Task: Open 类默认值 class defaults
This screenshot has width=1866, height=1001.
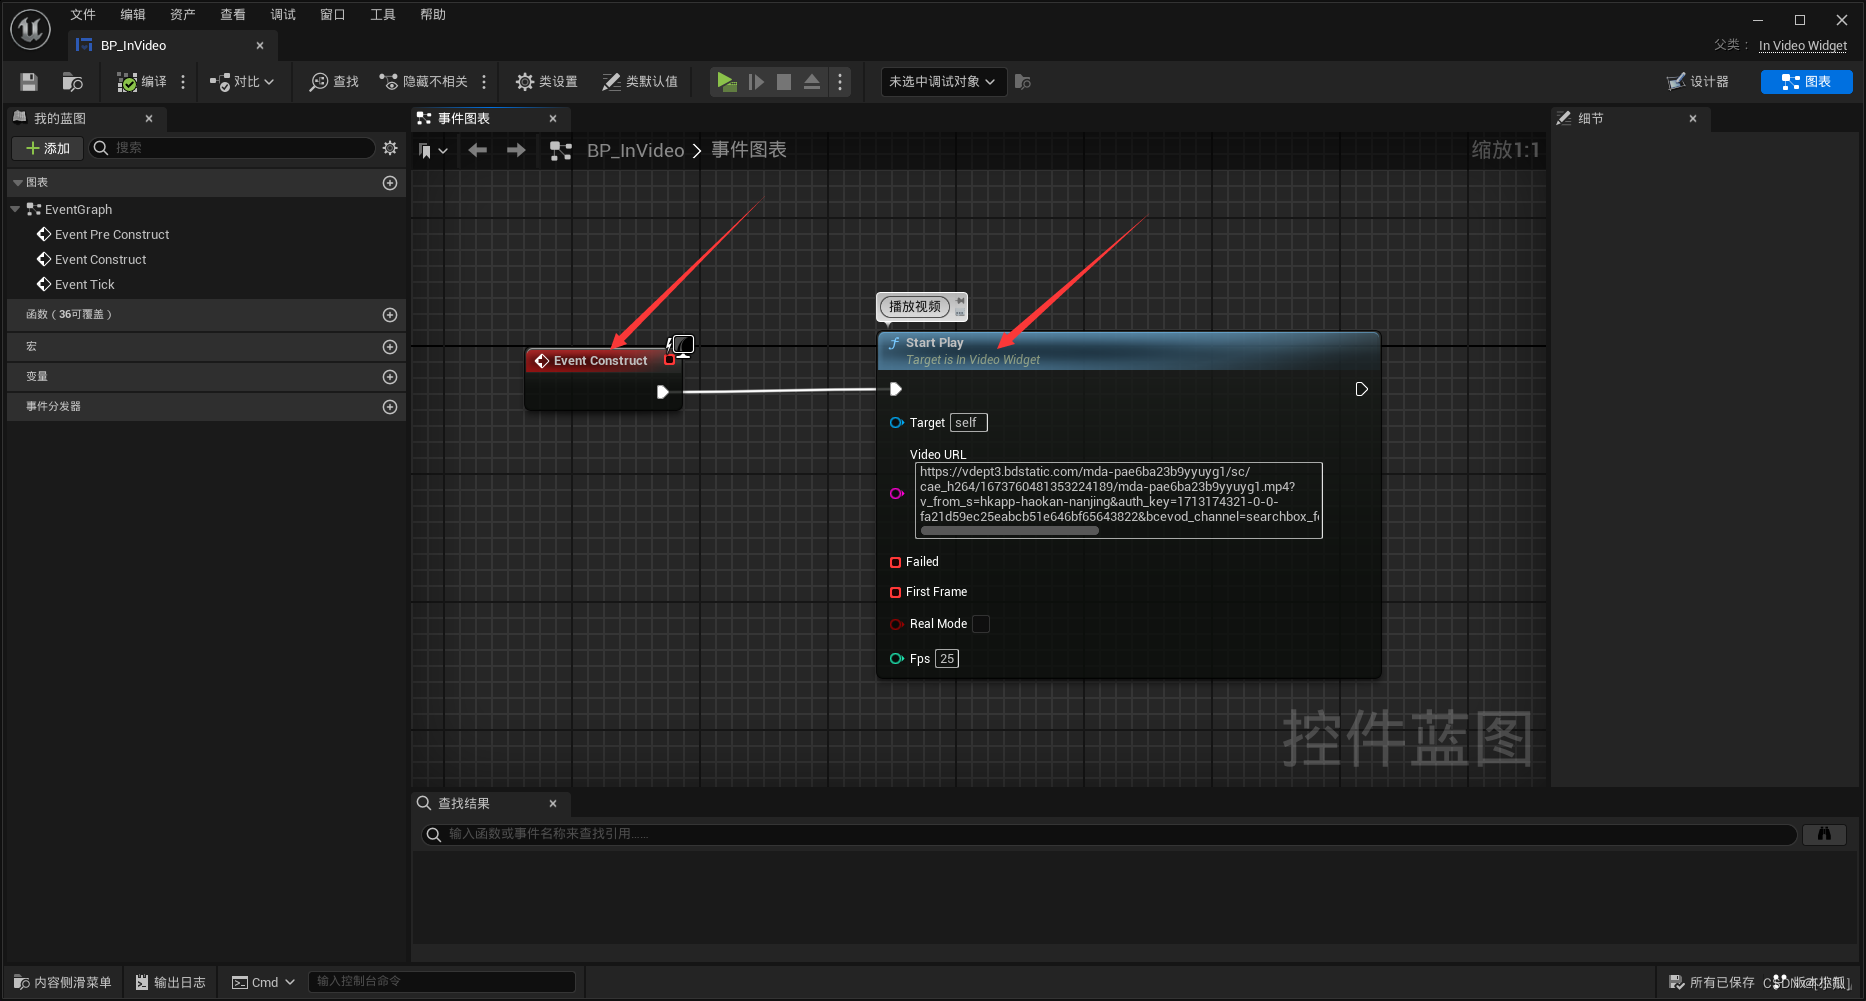Action: click(x=640, y=82)
